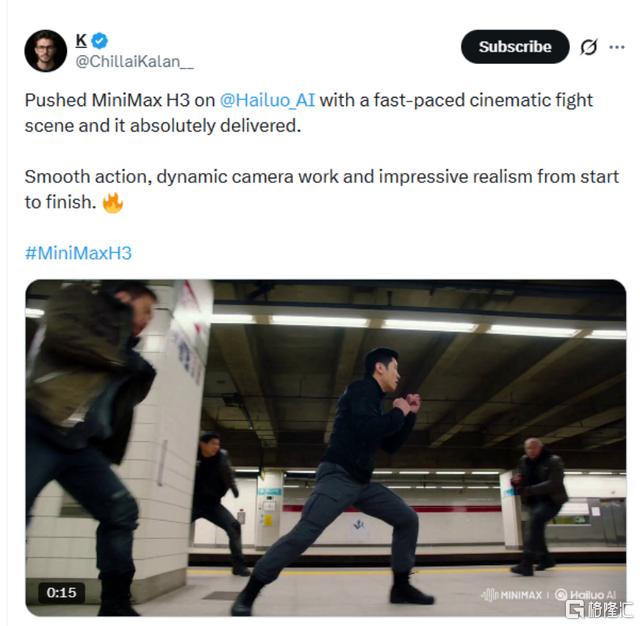Click the MINIMAX waveform icon
This screenshot has height=626, width=640.
489,595
